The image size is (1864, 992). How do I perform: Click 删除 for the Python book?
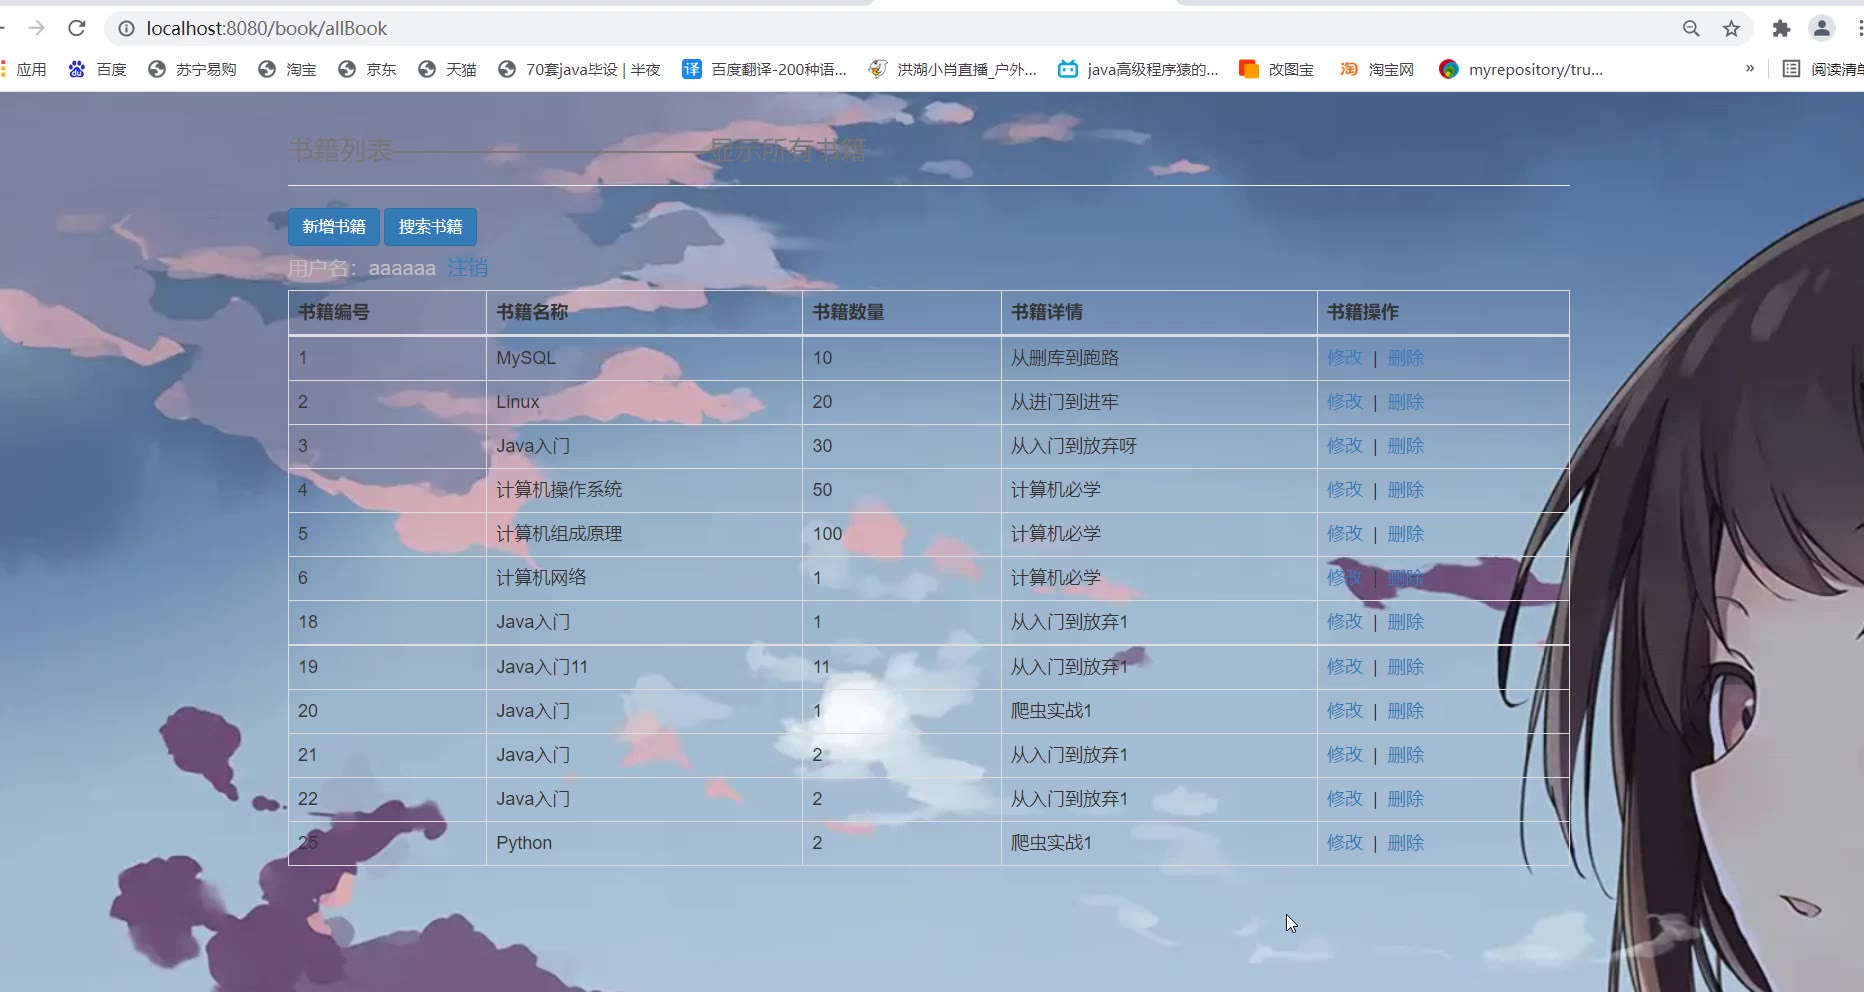[1405, 843]
